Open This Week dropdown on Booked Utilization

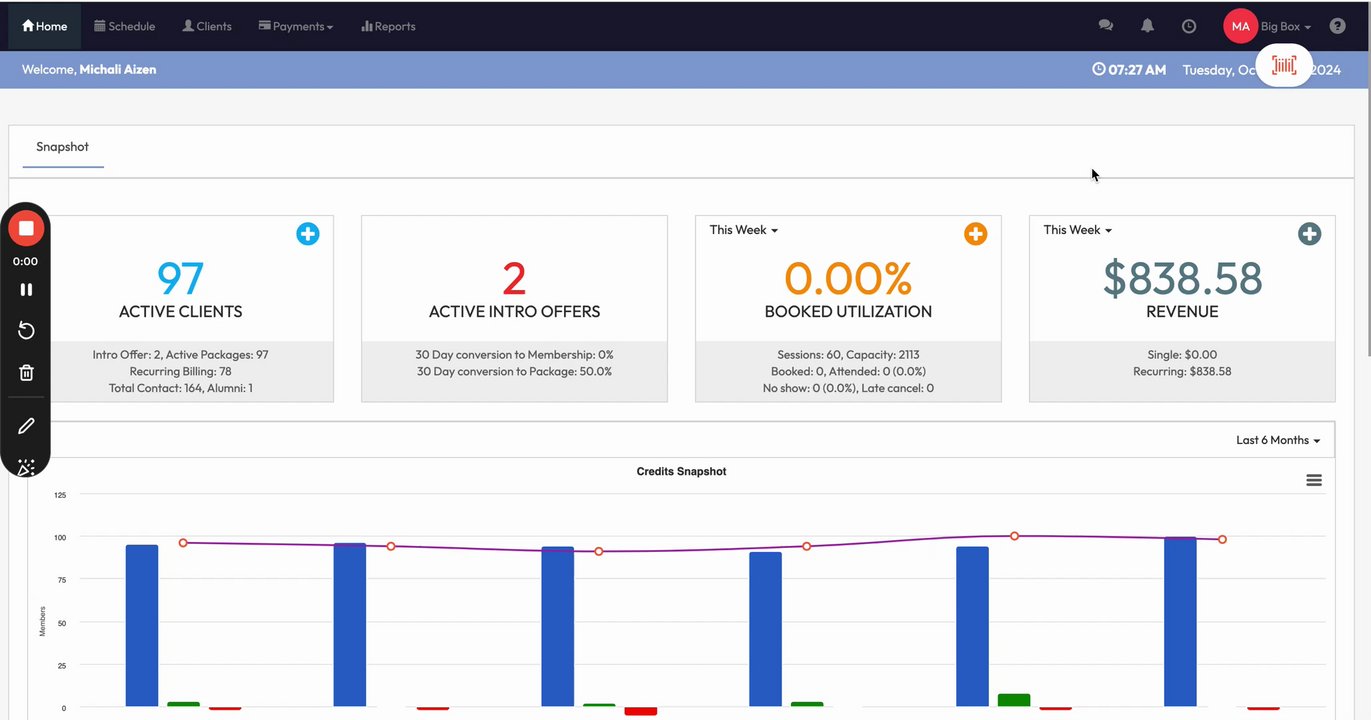coord(744,230)
